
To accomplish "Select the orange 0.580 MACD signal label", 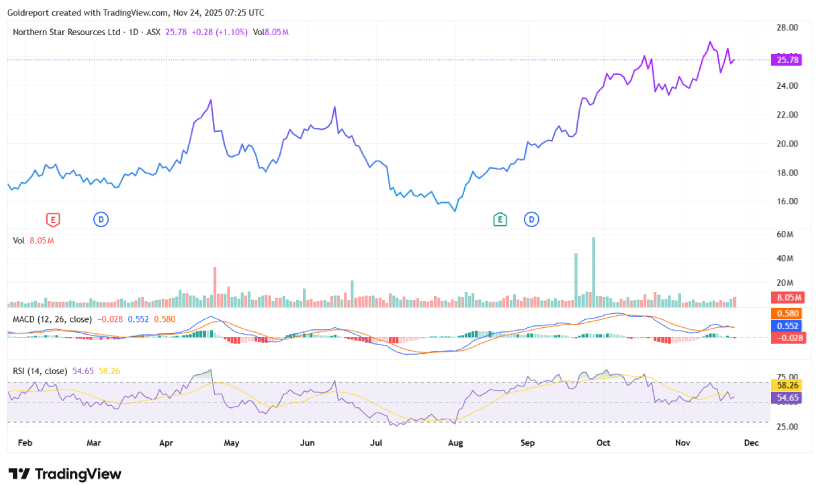I will 787,314.
